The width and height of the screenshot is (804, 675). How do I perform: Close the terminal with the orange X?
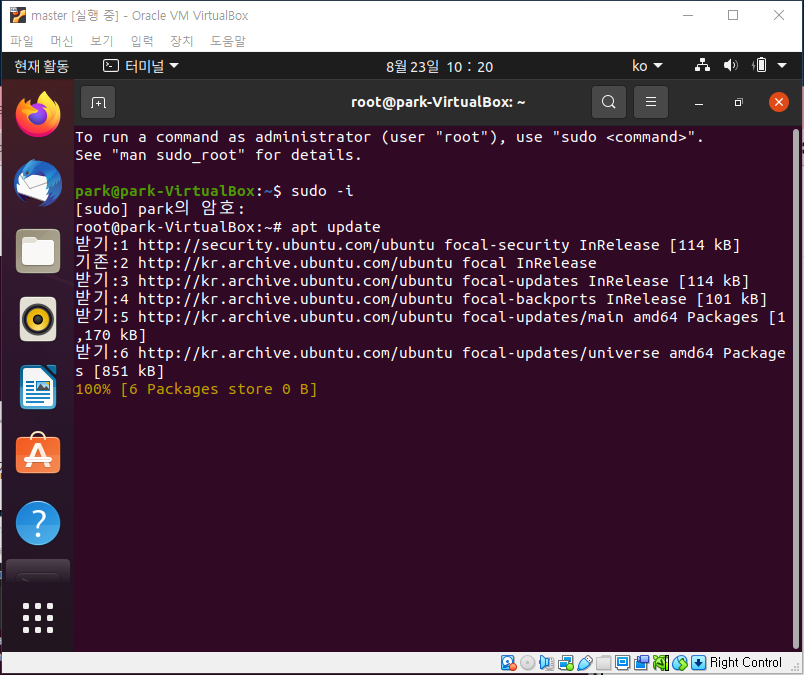[x=778, y=102]
